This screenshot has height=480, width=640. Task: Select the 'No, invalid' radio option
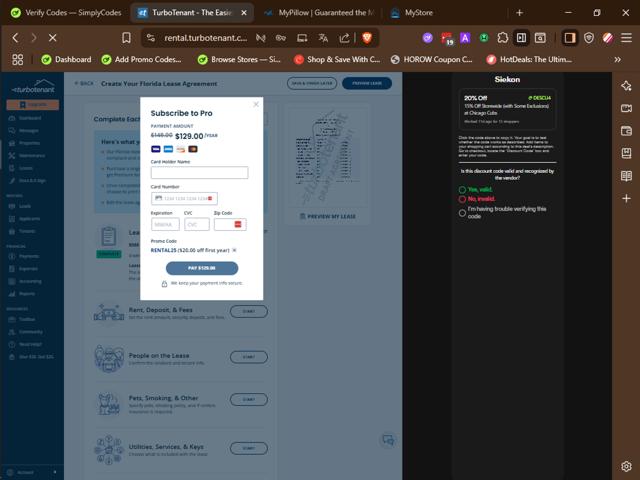click(462, 199)
